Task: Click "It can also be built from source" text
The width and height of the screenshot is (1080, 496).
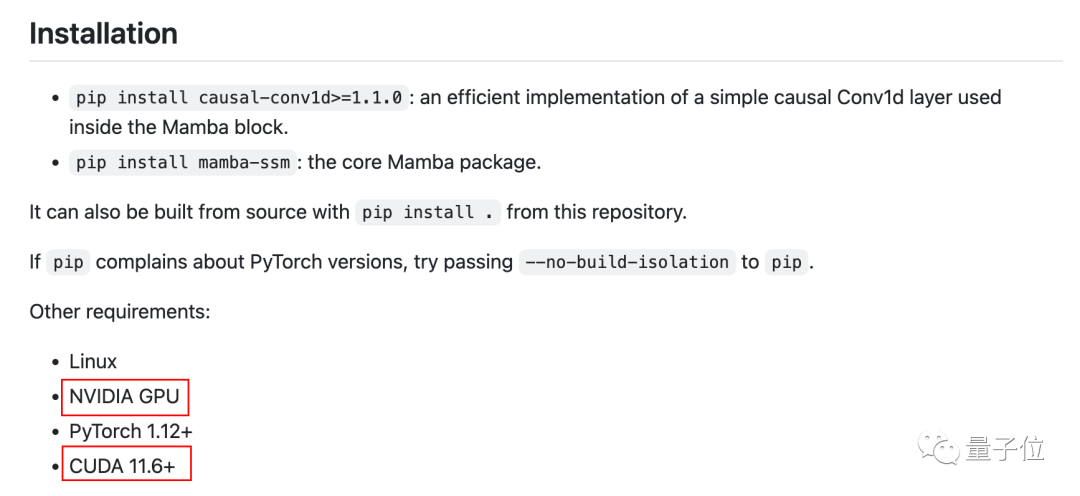Action: (190, 212)
